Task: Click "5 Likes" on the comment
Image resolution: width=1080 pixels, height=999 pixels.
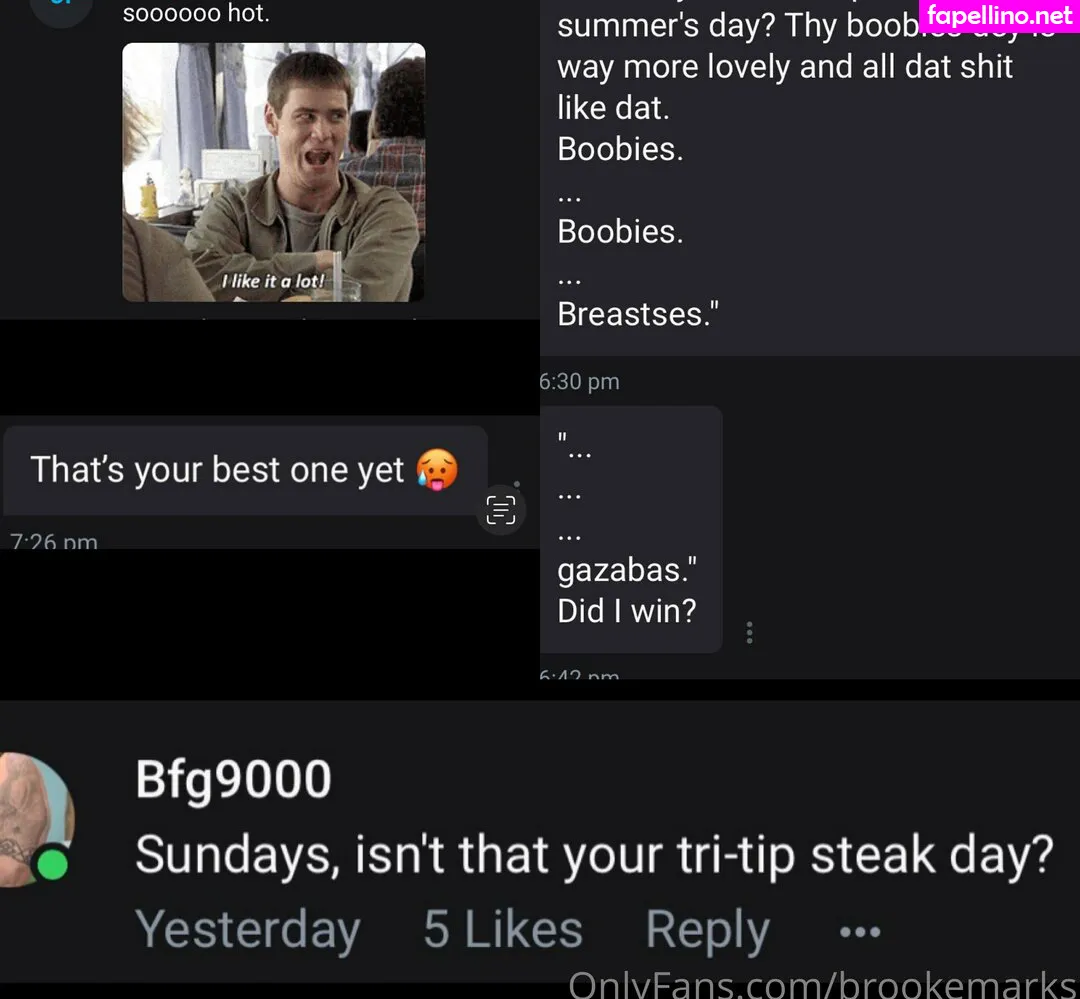Action: pos(502,930)
